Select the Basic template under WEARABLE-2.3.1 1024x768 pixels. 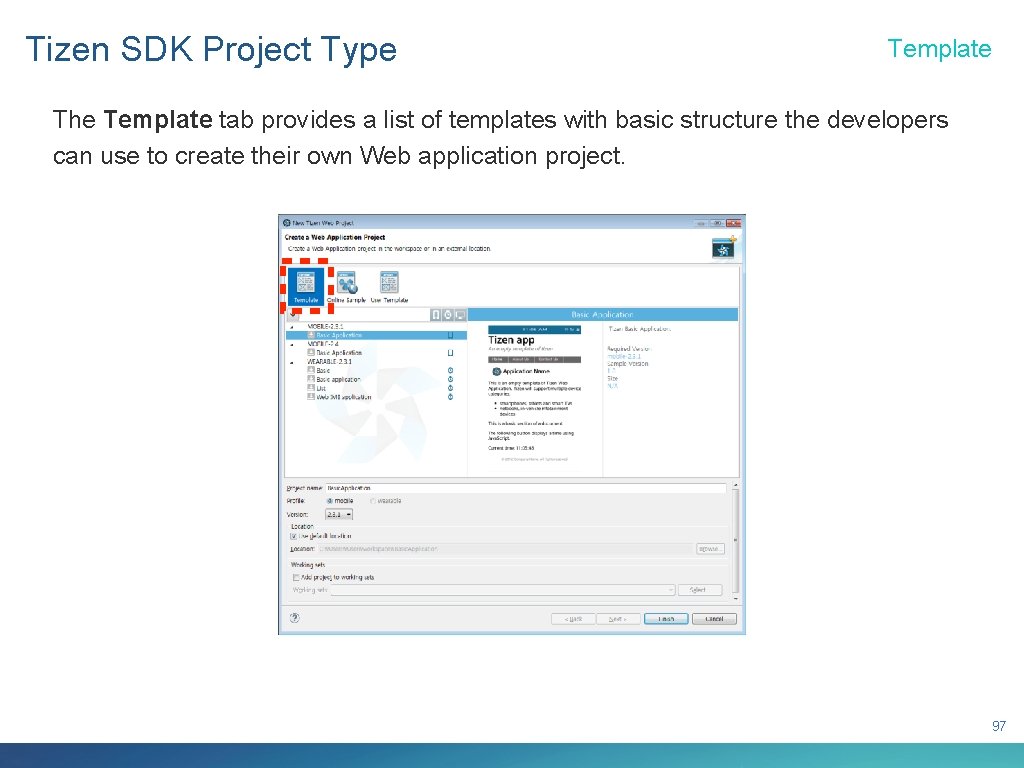(323, 370)
